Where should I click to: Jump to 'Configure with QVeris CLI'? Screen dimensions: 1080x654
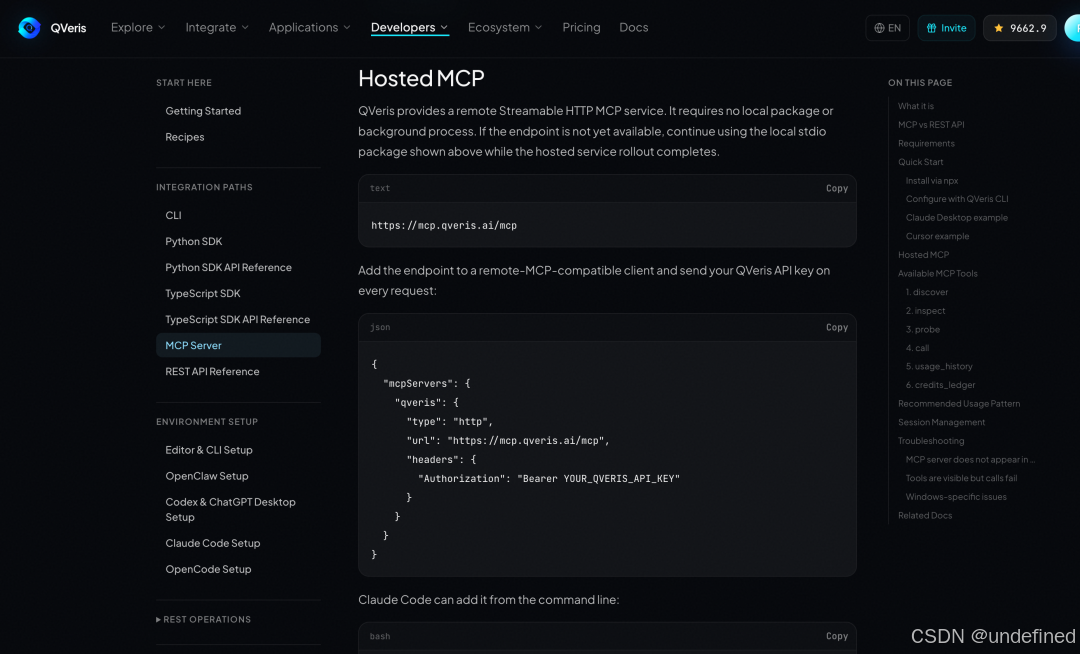(957, 199)
